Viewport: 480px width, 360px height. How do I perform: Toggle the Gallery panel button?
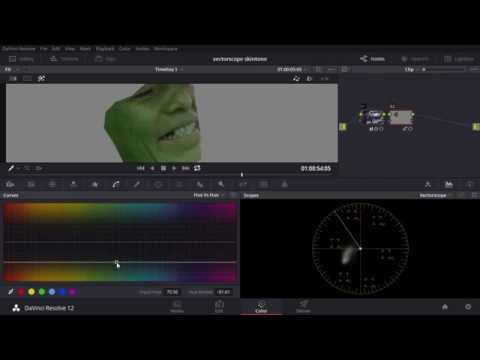click(21, 59)
